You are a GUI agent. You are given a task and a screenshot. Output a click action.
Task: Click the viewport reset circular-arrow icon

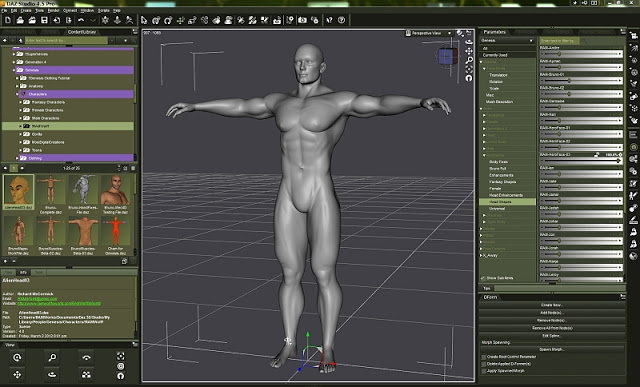(469, 78)
